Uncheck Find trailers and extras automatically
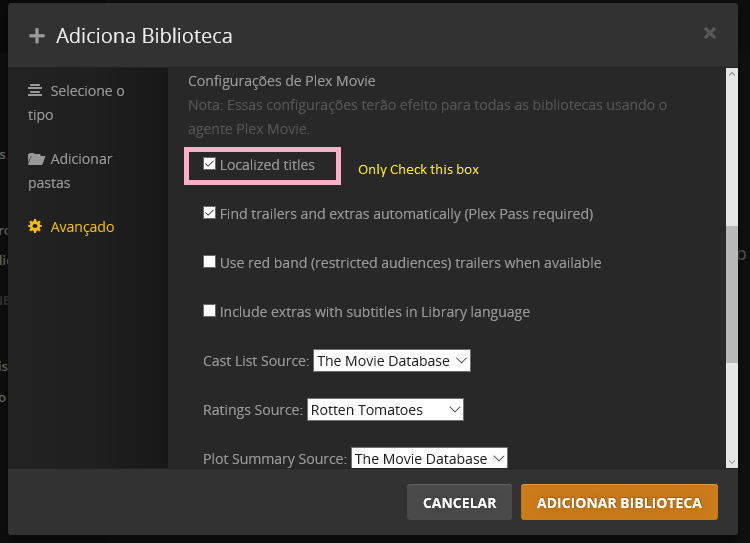 click(x=210, y=213)
